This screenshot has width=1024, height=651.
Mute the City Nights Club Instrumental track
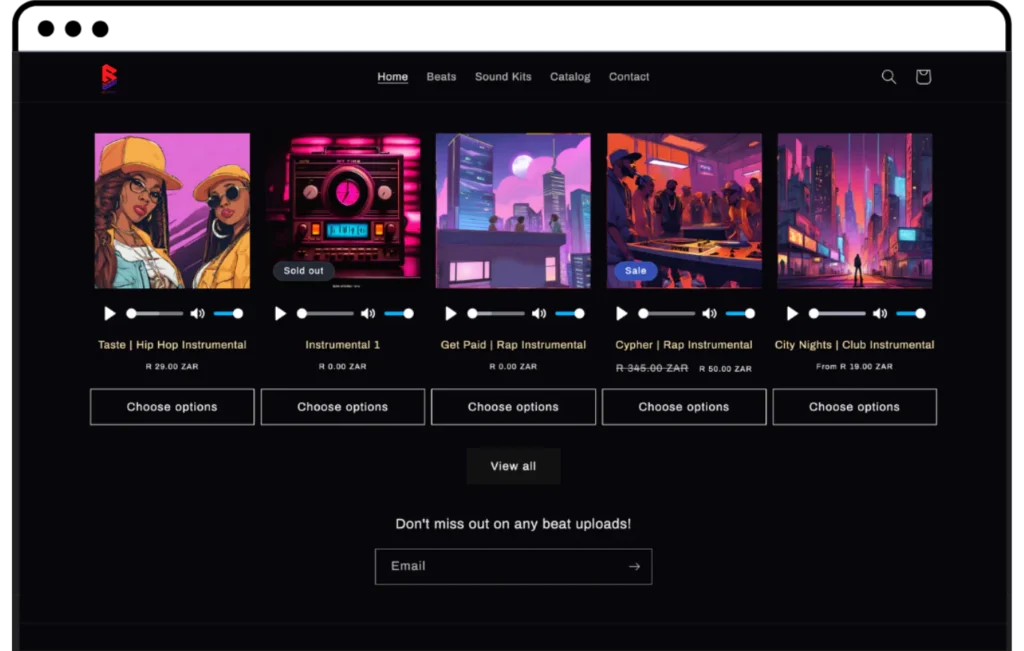coord(880,313)
